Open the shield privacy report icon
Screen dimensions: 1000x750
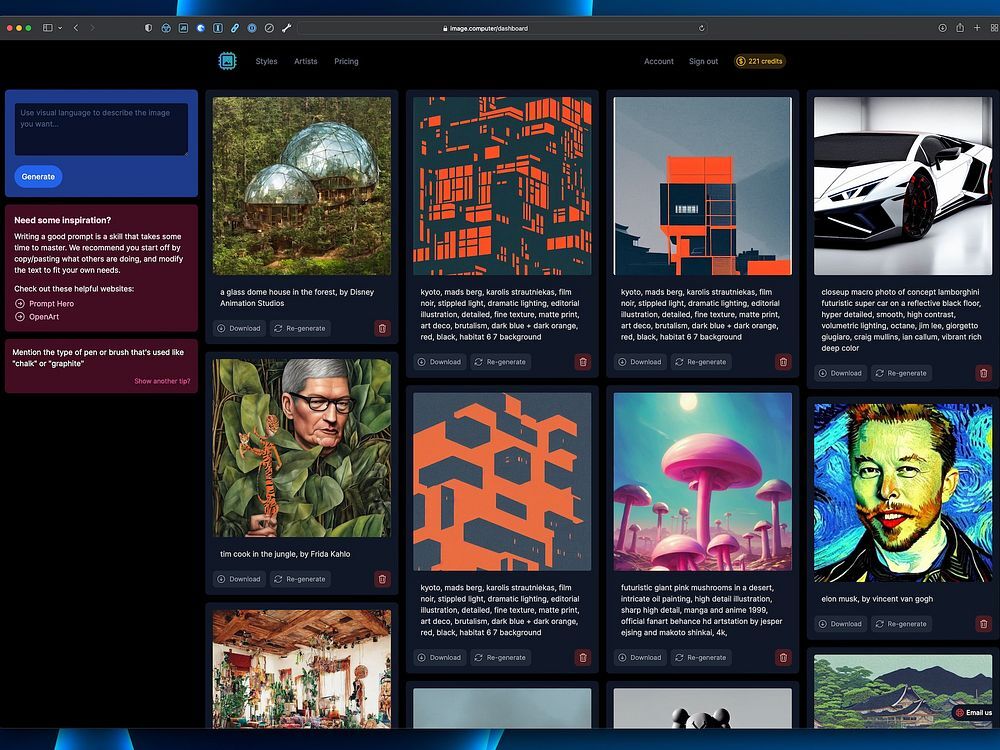[149, 28]
